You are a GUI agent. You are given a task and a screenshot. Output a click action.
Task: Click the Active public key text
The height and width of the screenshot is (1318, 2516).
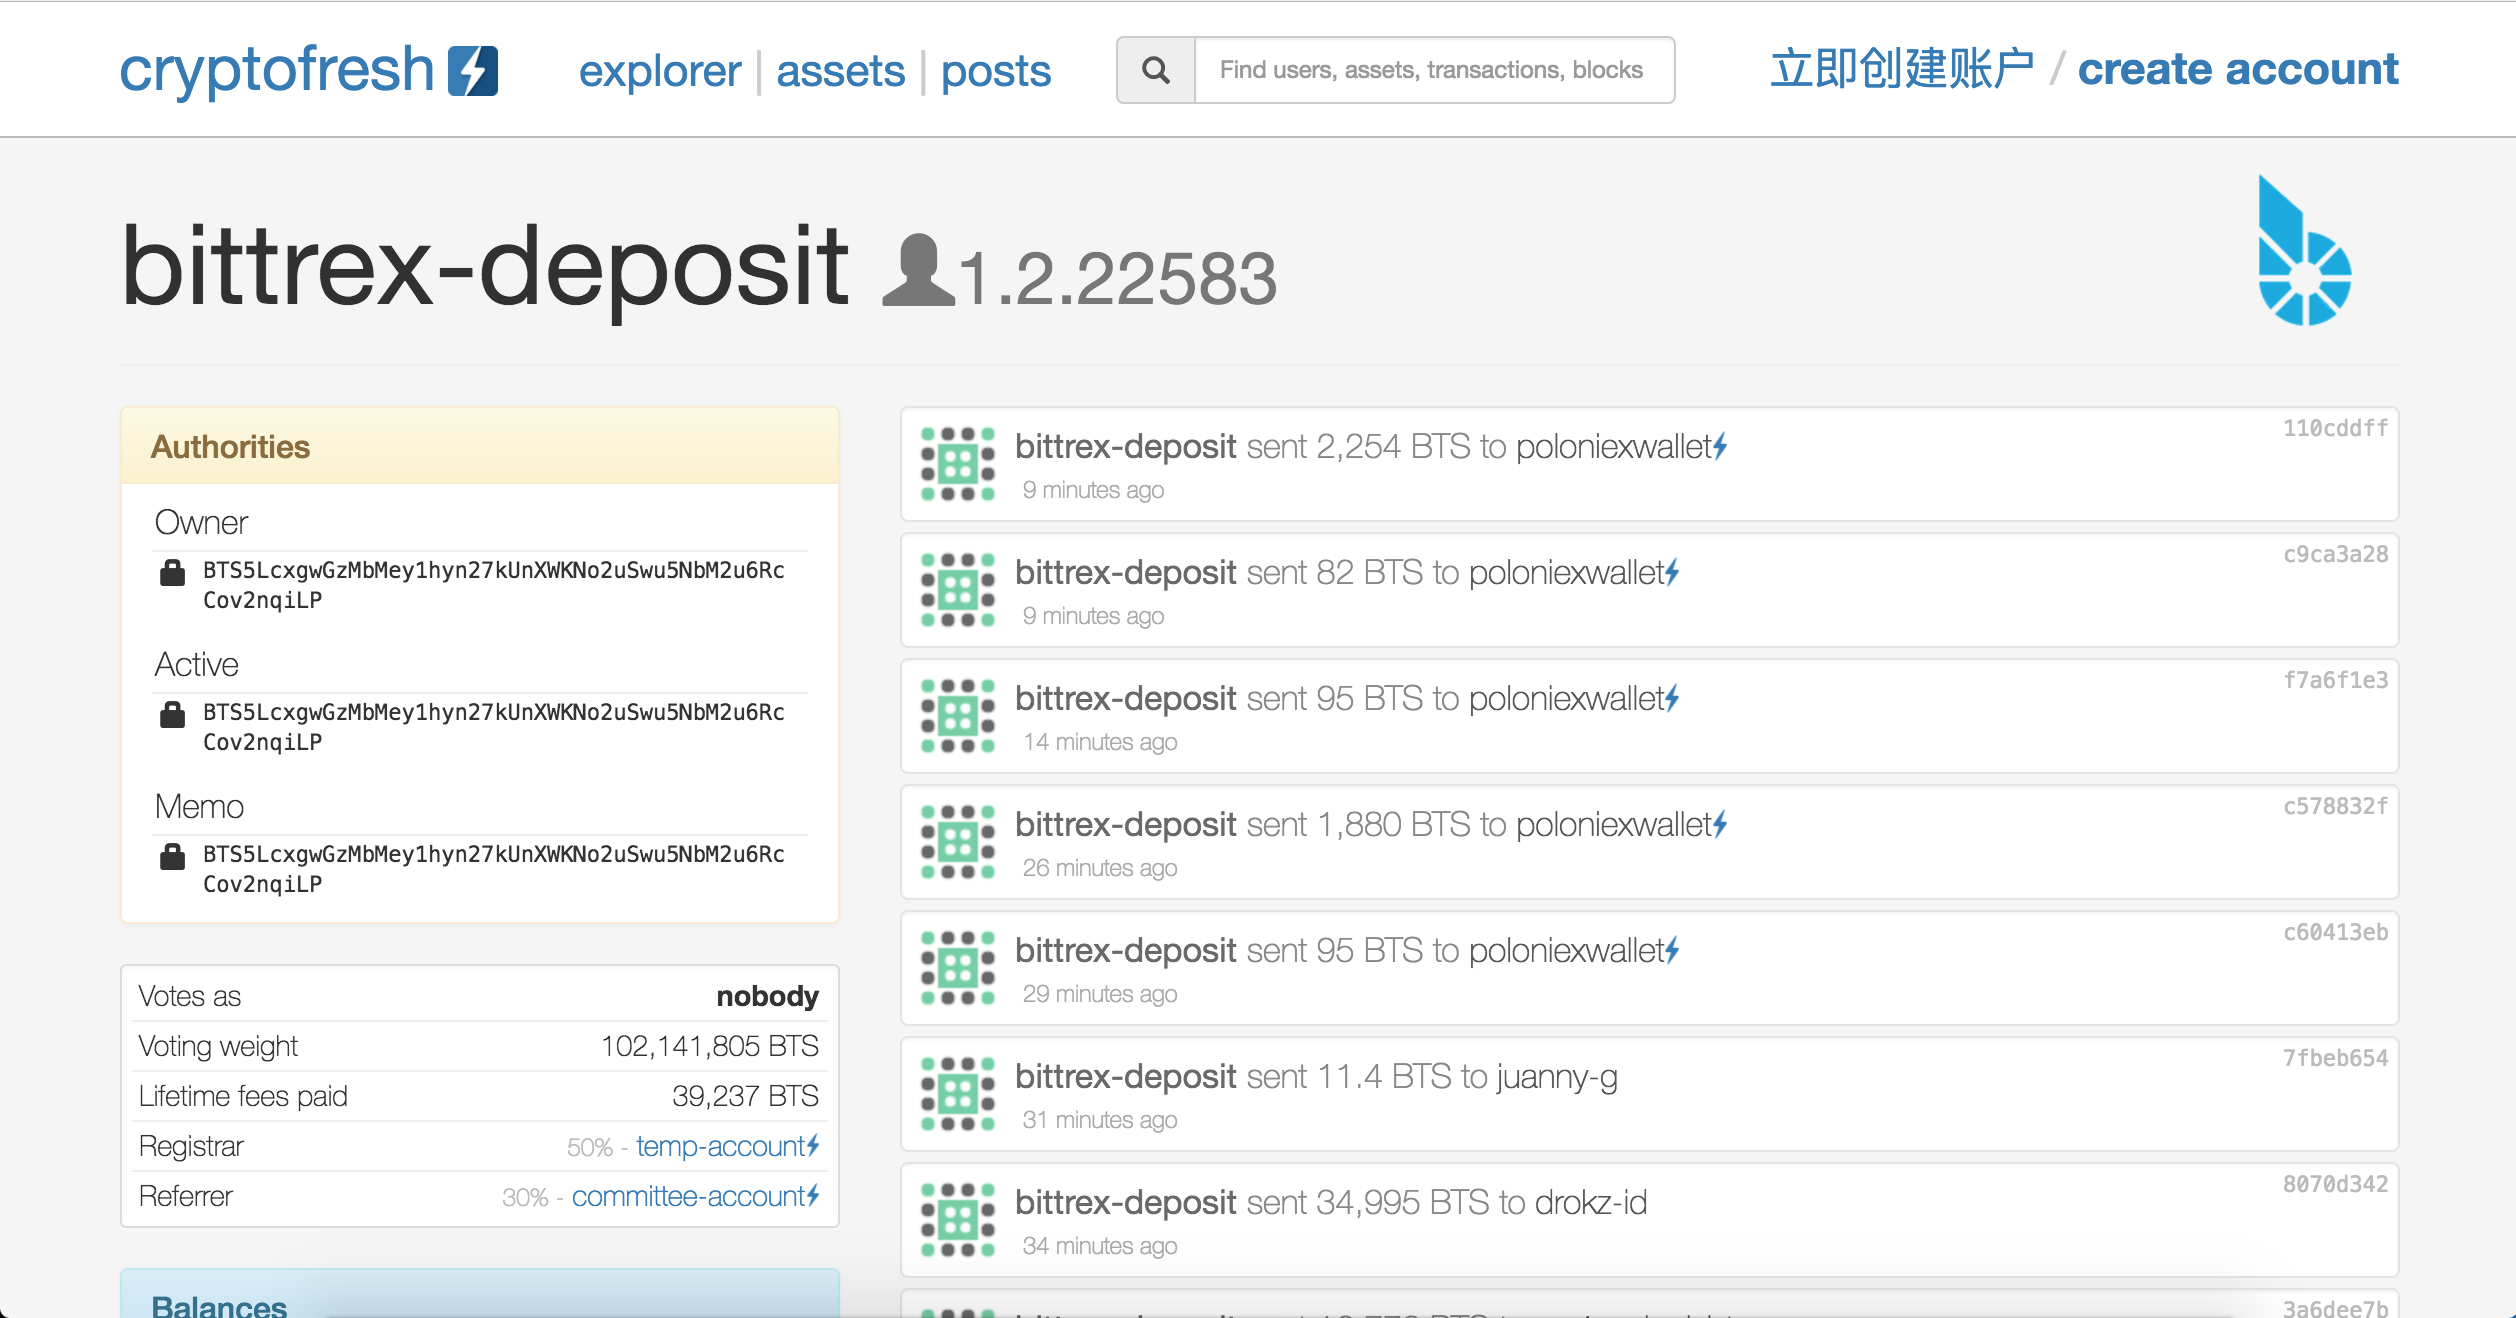click(x=494, y=727)
